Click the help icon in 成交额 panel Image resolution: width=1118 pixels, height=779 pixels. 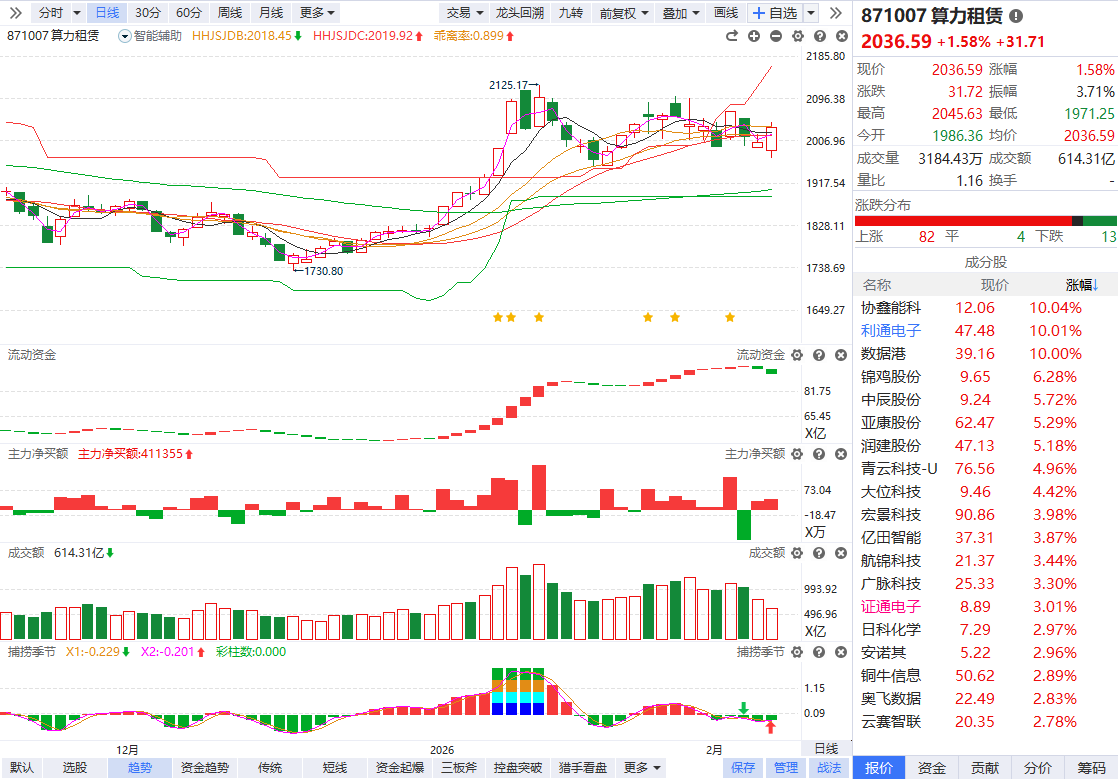pos(818,553)
